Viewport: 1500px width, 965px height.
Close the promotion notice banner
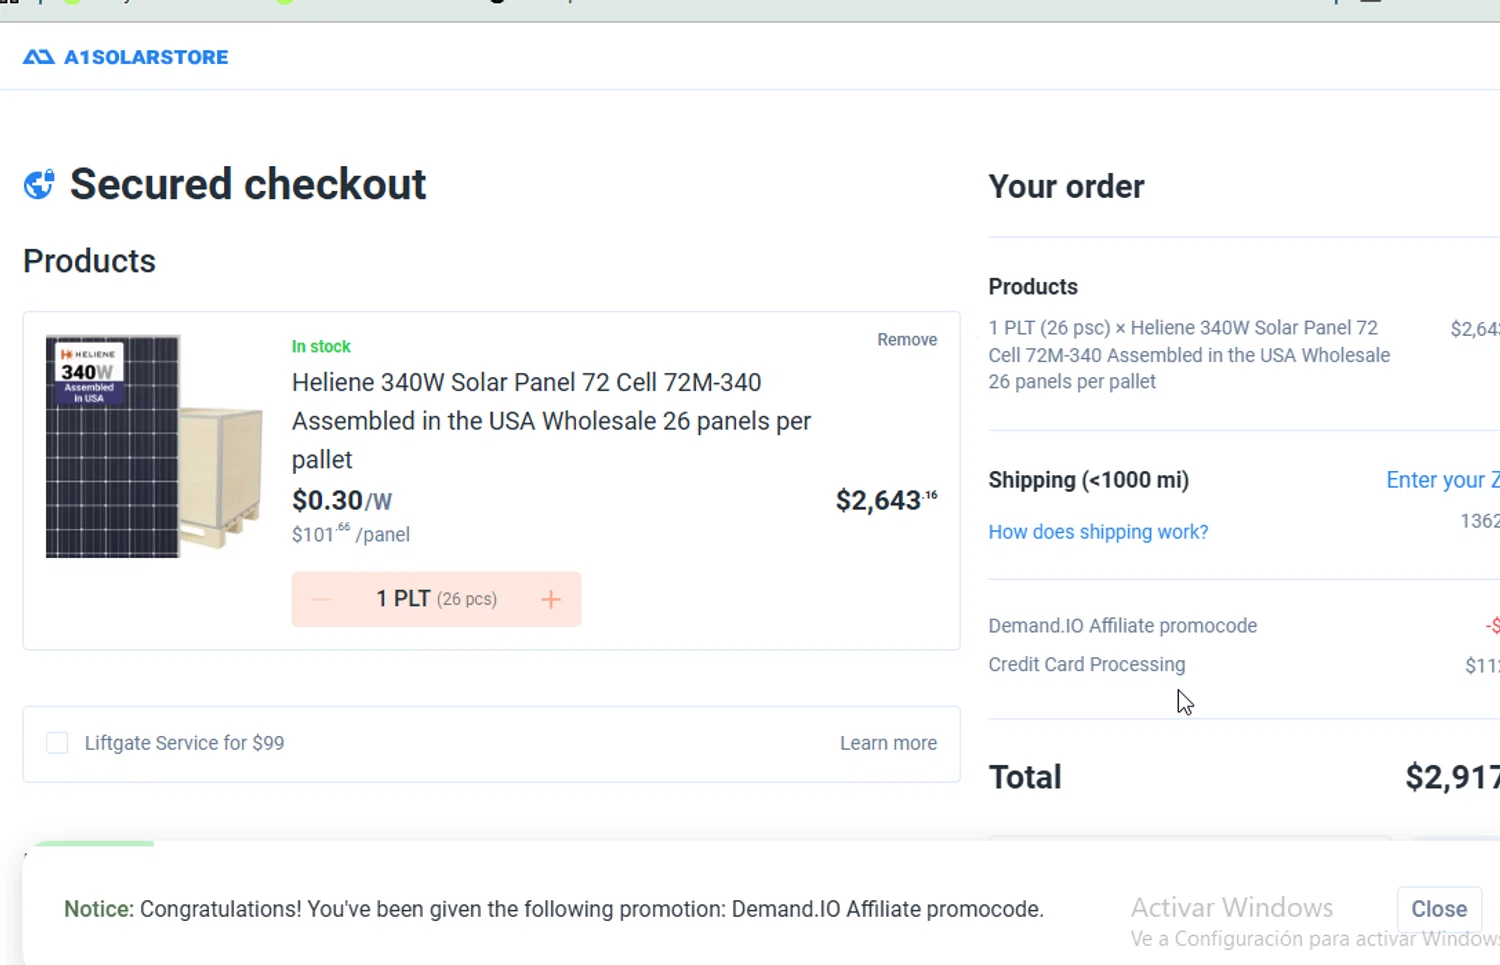tap(1439, 909)
